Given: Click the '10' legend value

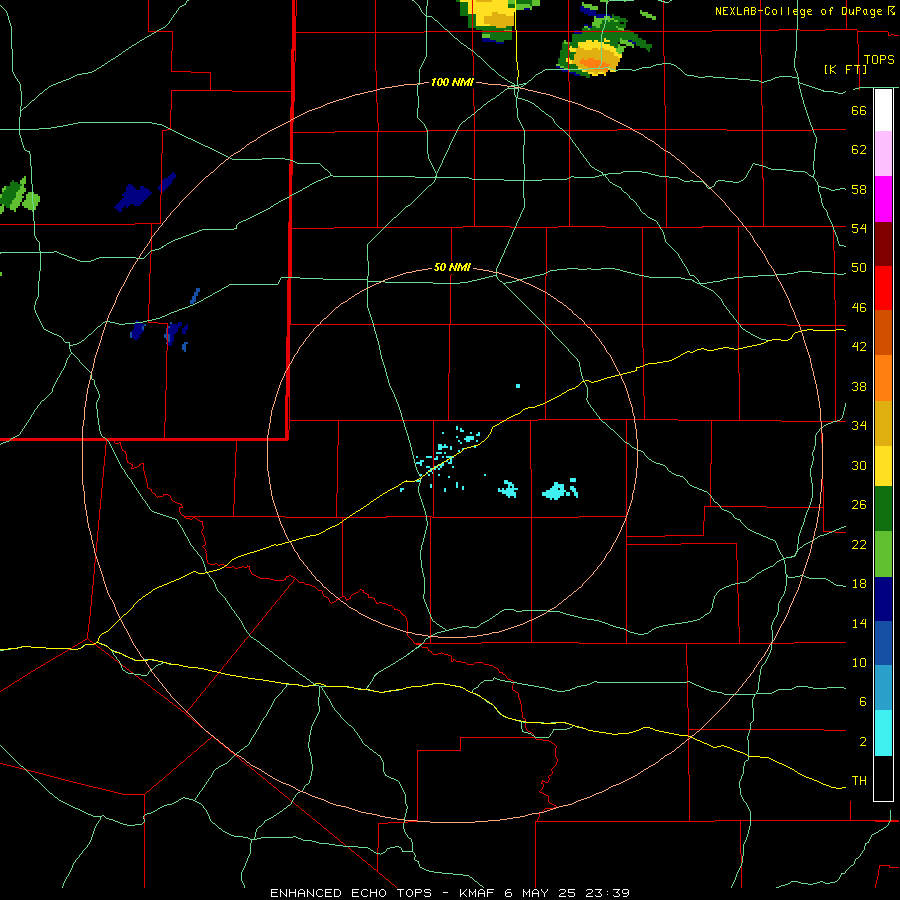Looking at the screenshot, I should point(859,662).
